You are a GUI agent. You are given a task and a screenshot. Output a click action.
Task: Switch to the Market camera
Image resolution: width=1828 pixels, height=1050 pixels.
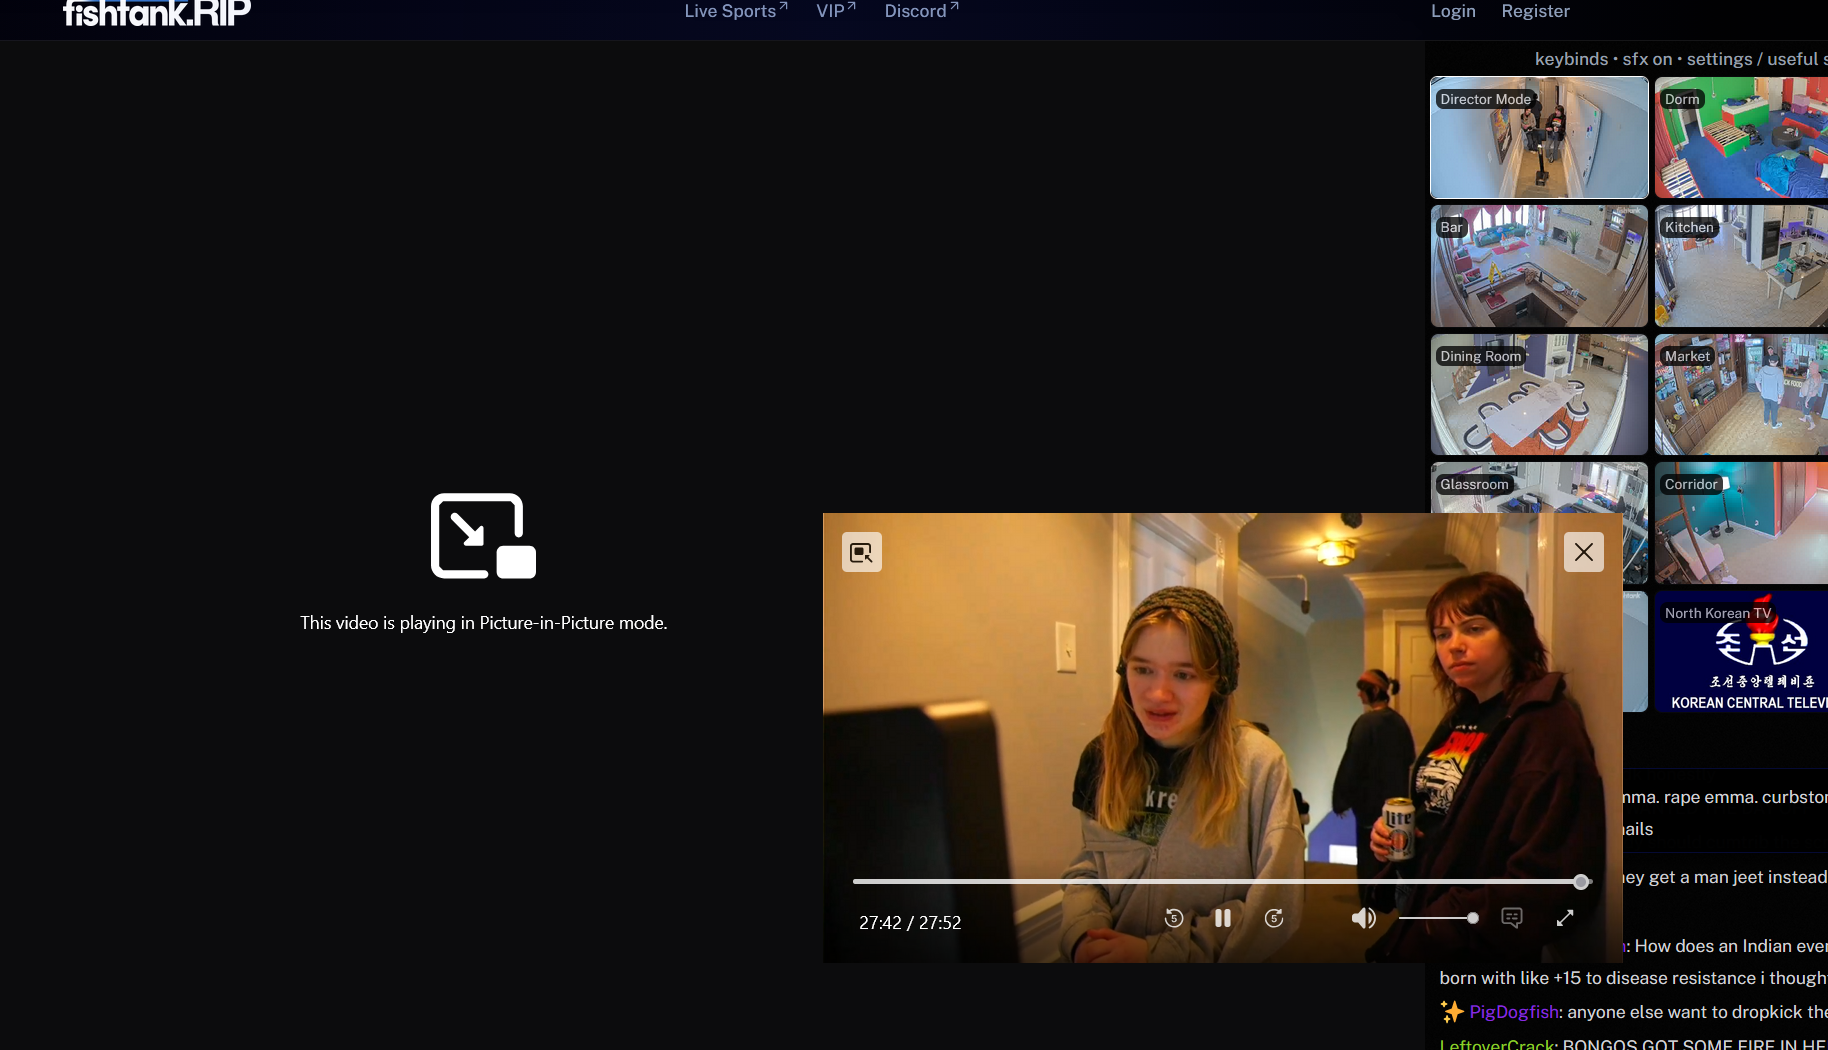[1741, 395]
